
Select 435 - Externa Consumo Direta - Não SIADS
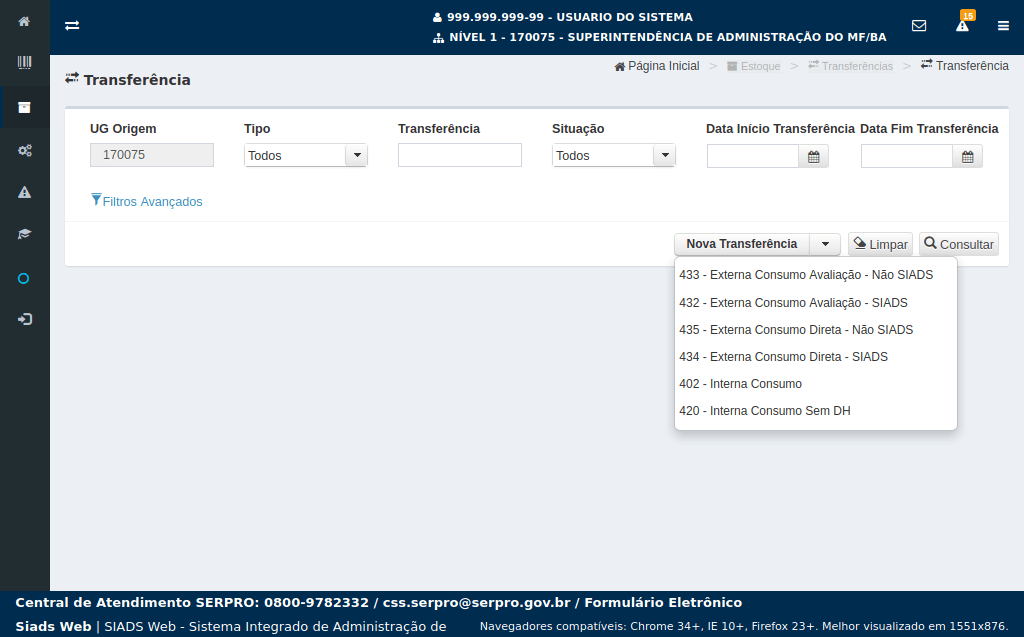tap(816, 330)
